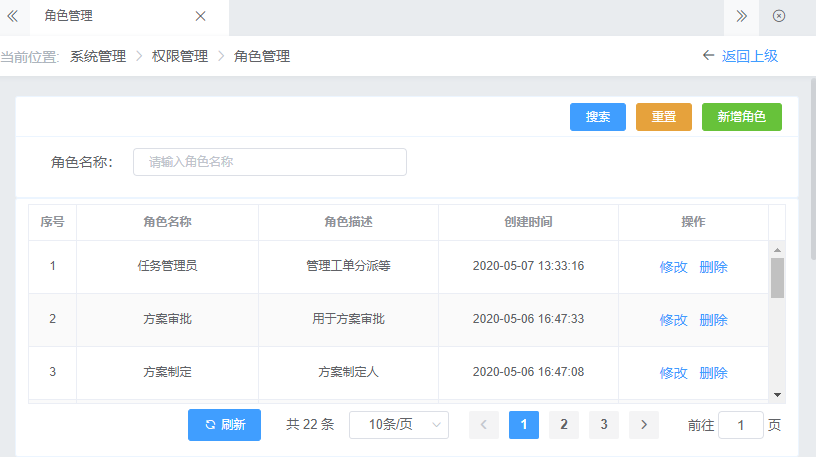The image size is (816, 457).
Task: Click the table's vertical scrollbar thumb
Action: pos(777,278)
